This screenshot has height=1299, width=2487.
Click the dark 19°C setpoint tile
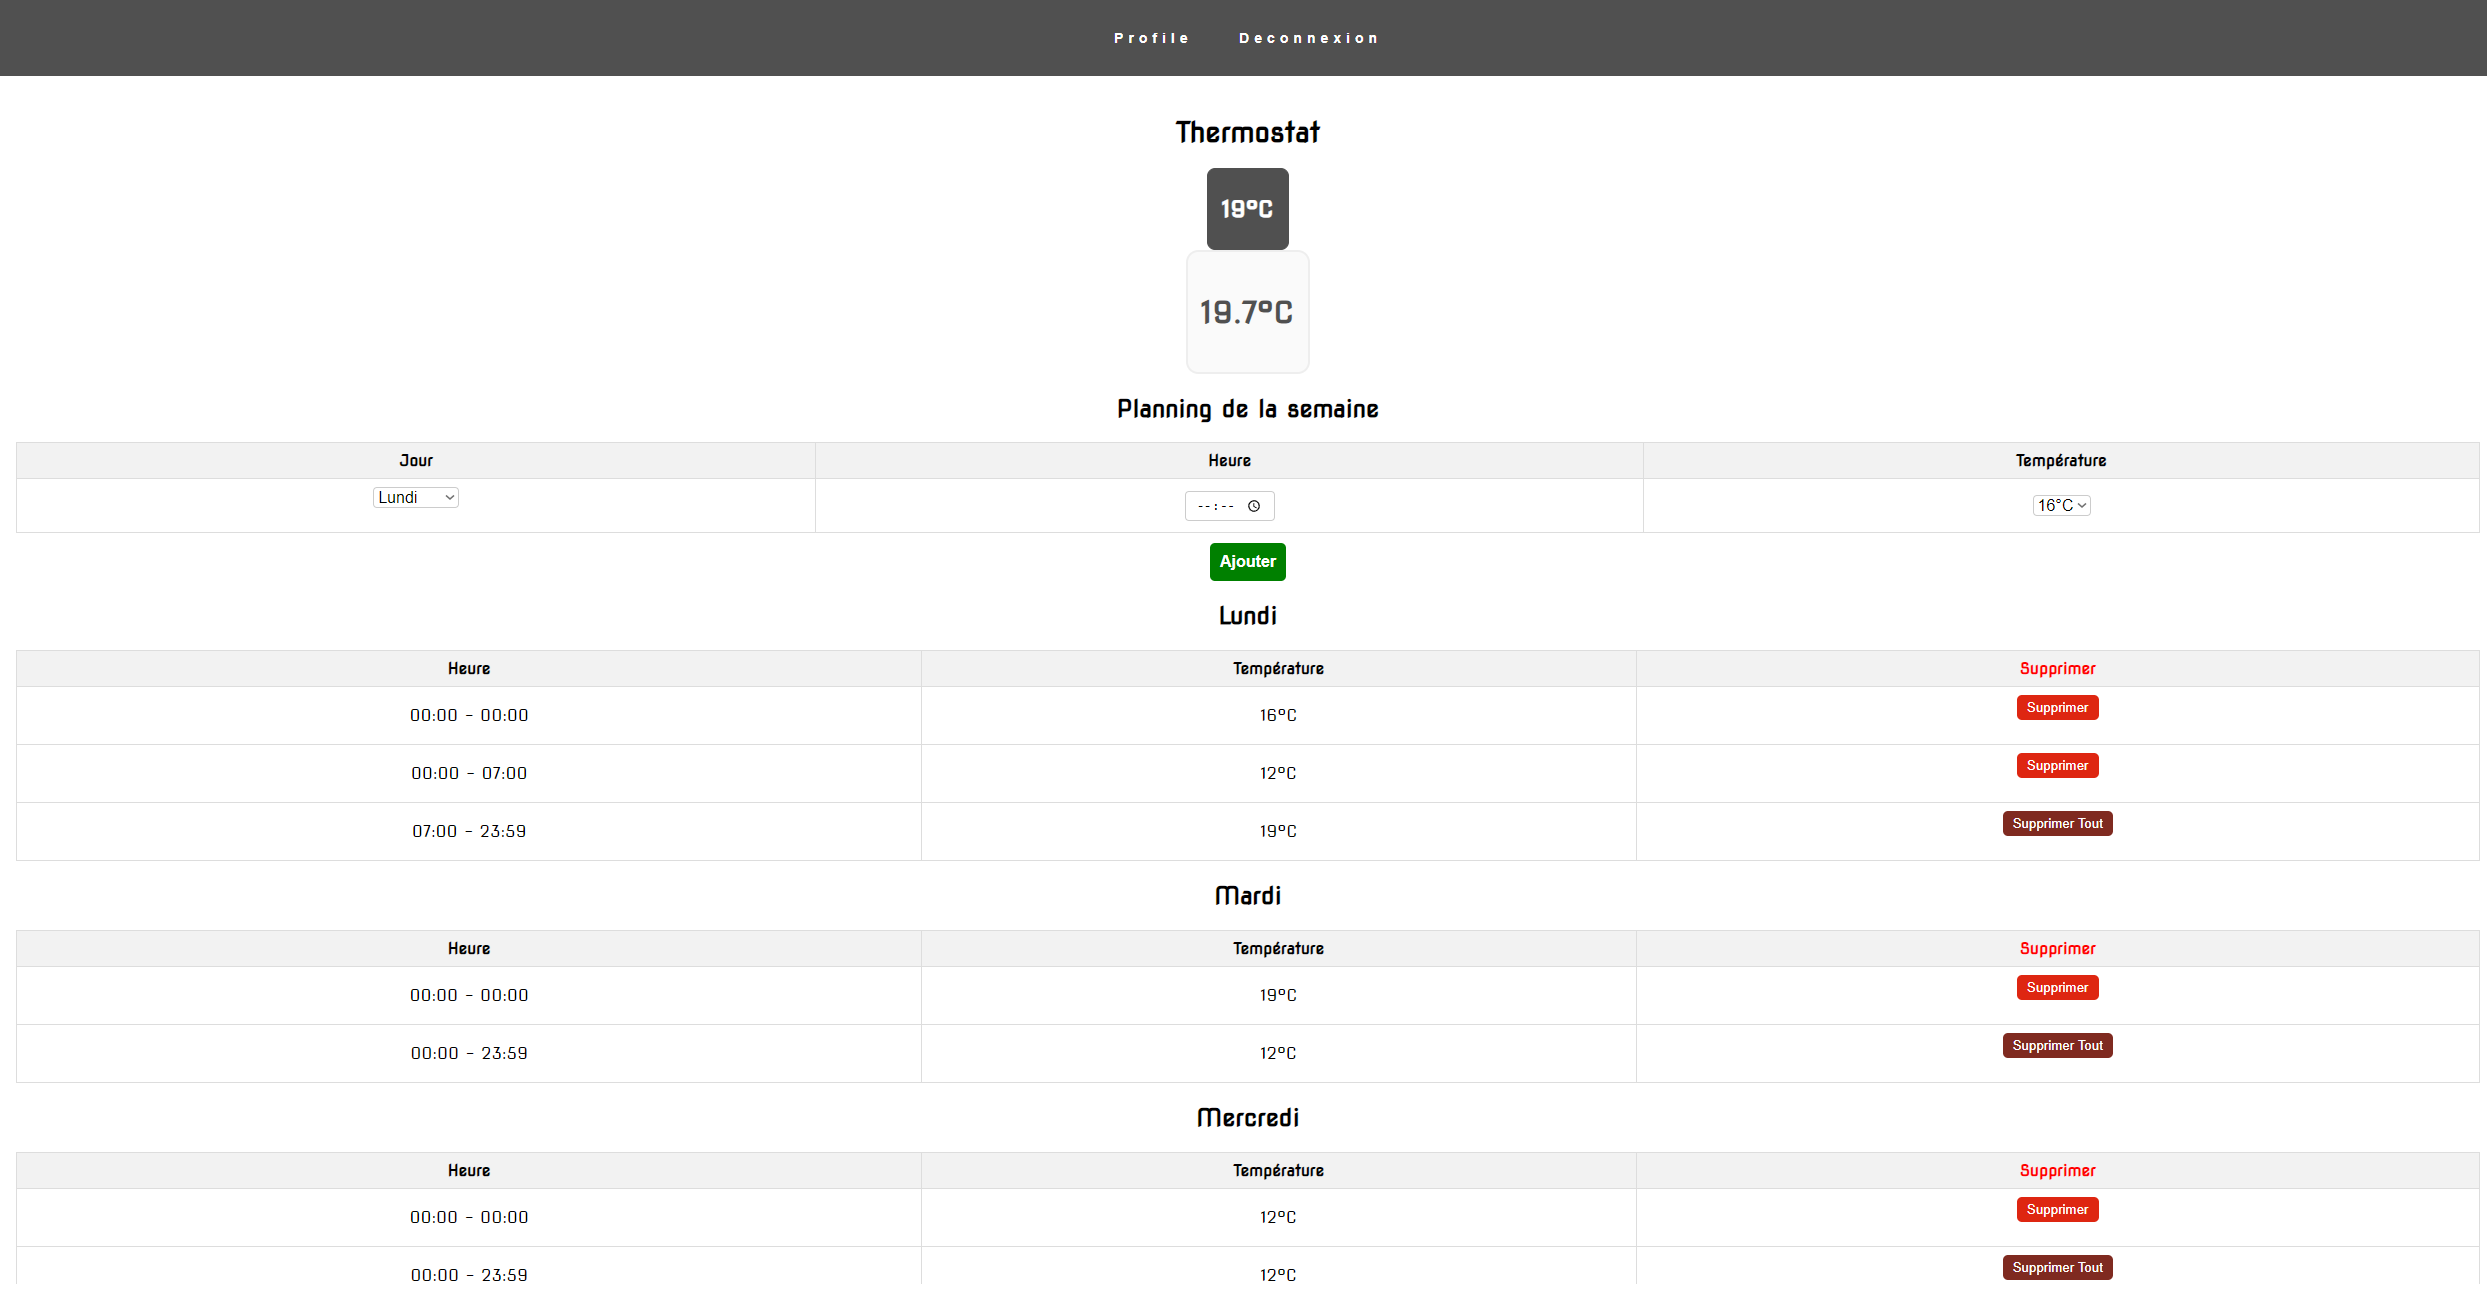tap(1247, 209)
